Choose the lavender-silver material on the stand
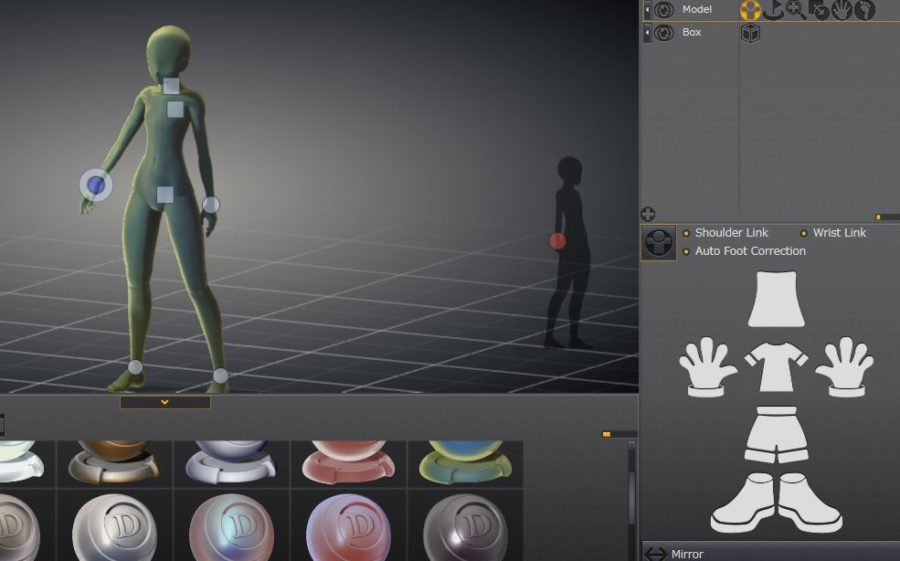 click(x=231, y=462)
